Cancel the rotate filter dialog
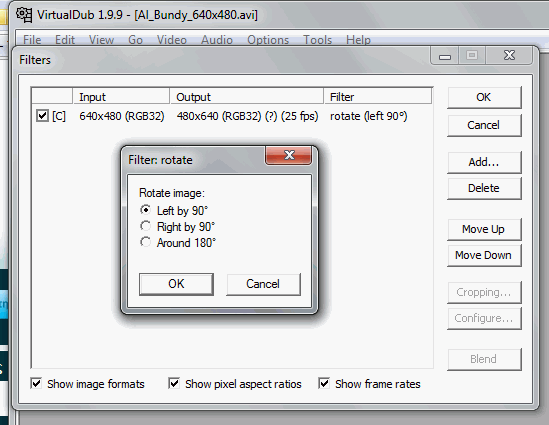This screenshot has height=425, width=549. [263, 284]
